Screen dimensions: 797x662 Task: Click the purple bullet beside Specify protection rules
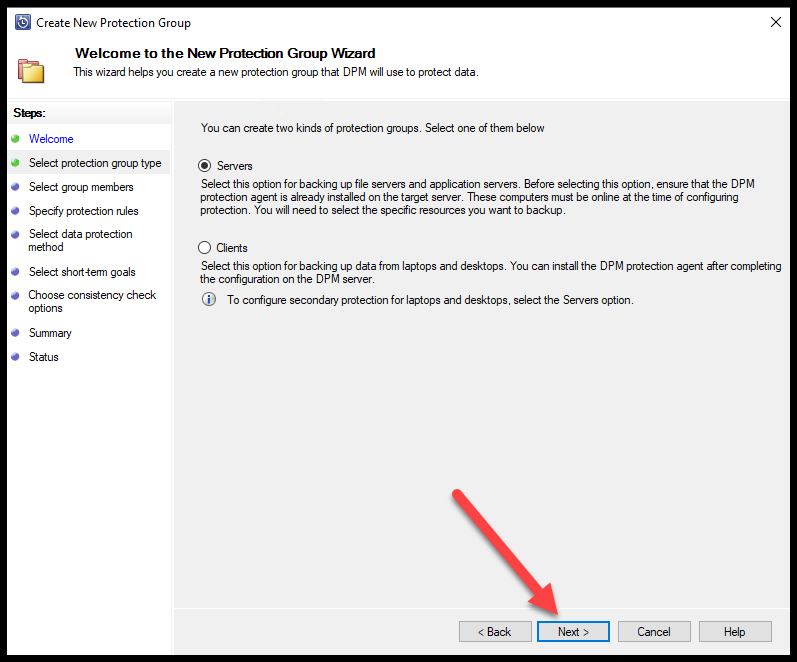tap(15, 210)
